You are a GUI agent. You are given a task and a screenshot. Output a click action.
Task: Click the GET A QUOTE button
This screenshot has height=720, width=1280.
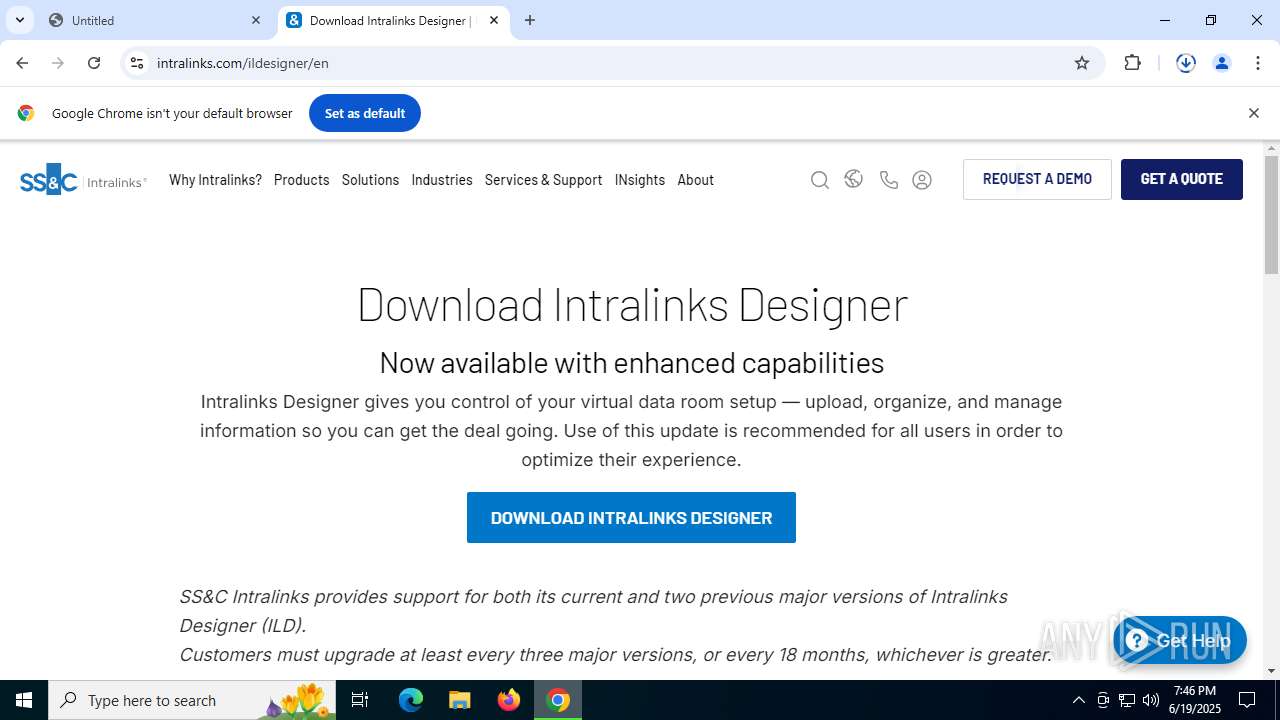[1182, 179]
